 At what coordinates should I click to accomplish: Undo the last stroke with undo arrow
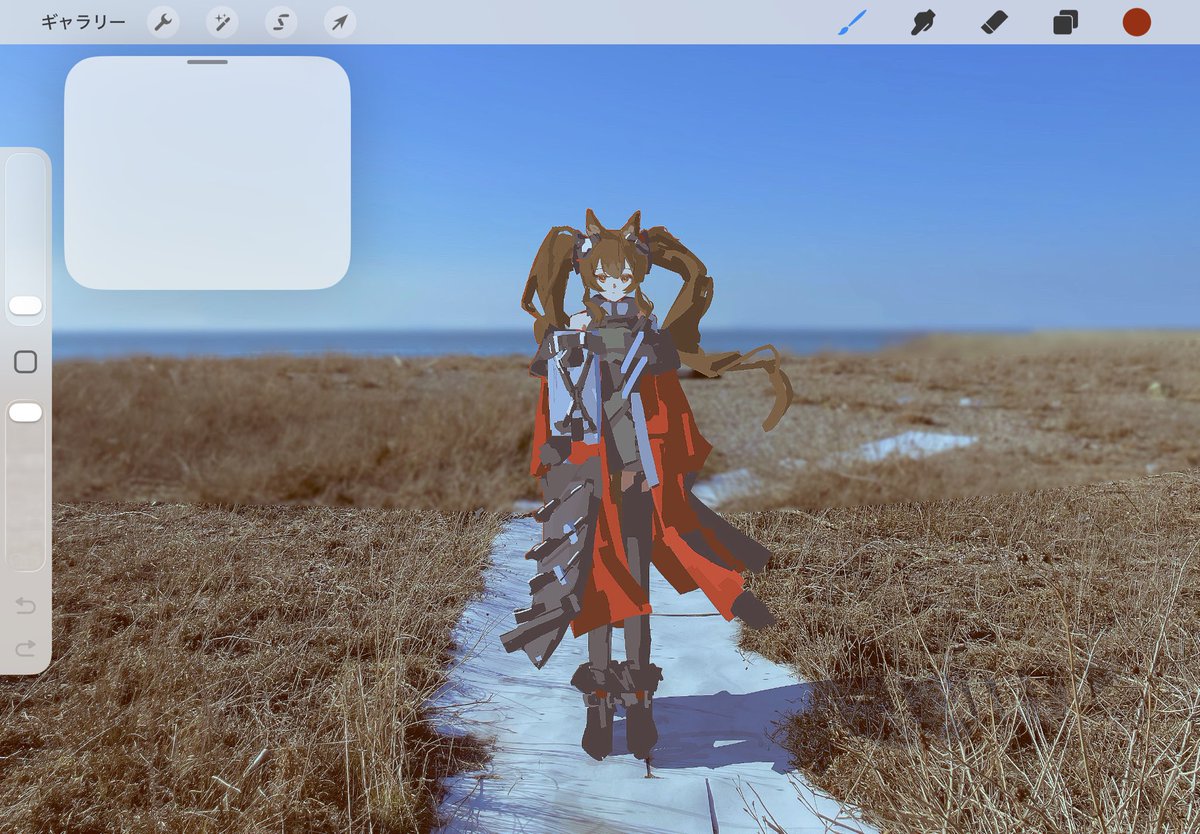pos(26,606)
